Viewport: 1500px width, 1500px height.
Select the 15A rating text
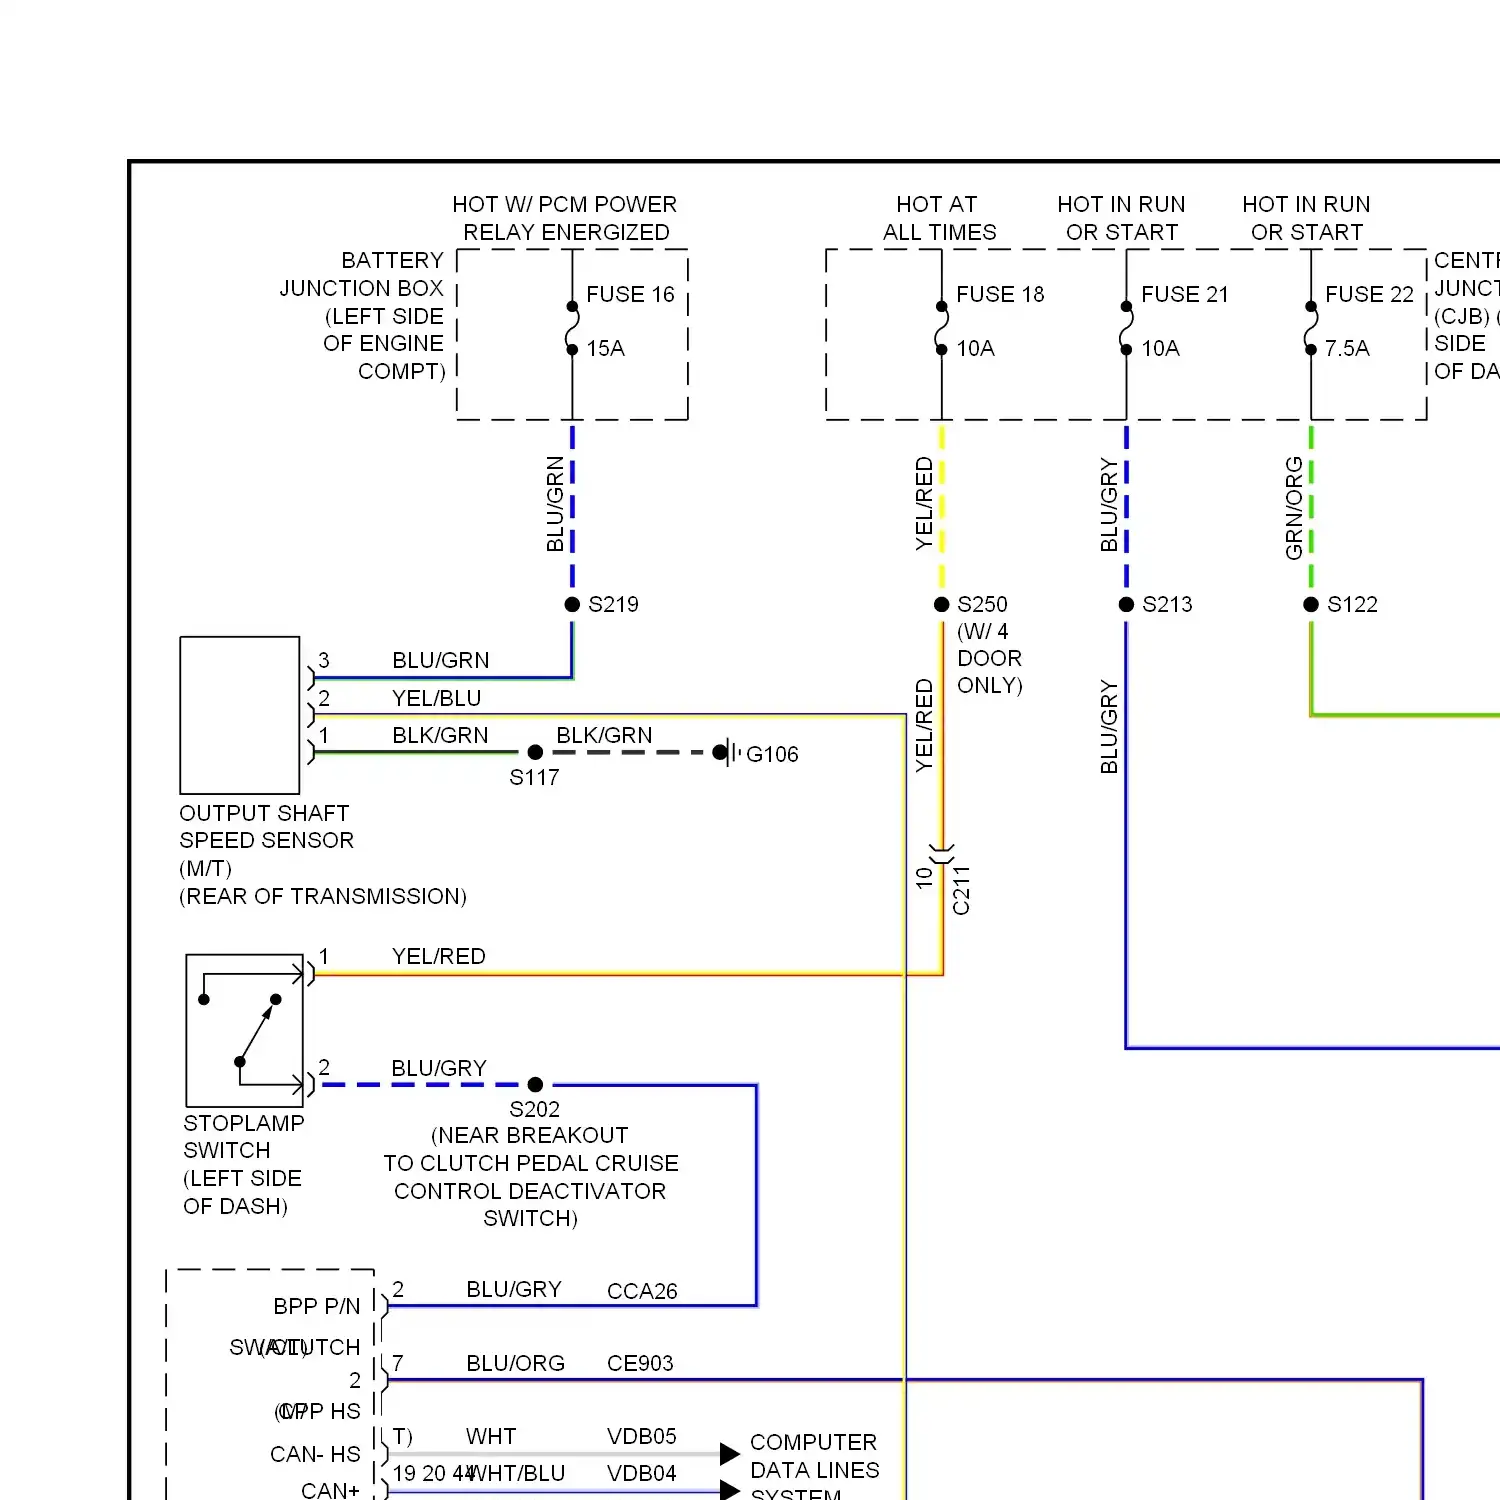click(x=605, y=348)
